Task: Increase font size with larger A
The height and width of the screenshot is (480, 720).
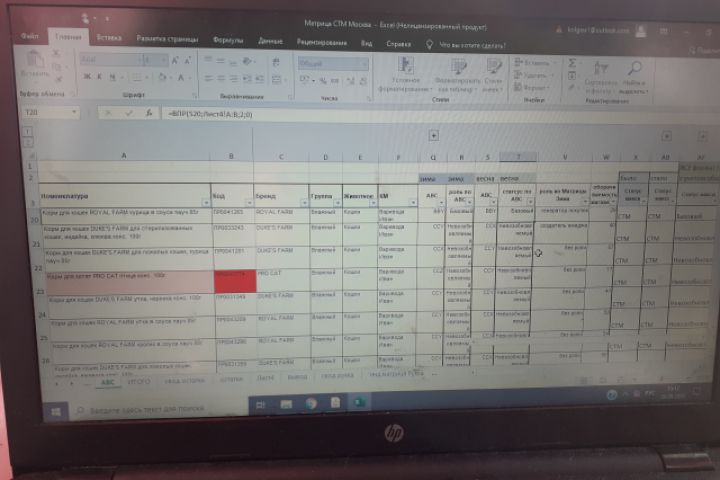Action: (x=175, y=61)
